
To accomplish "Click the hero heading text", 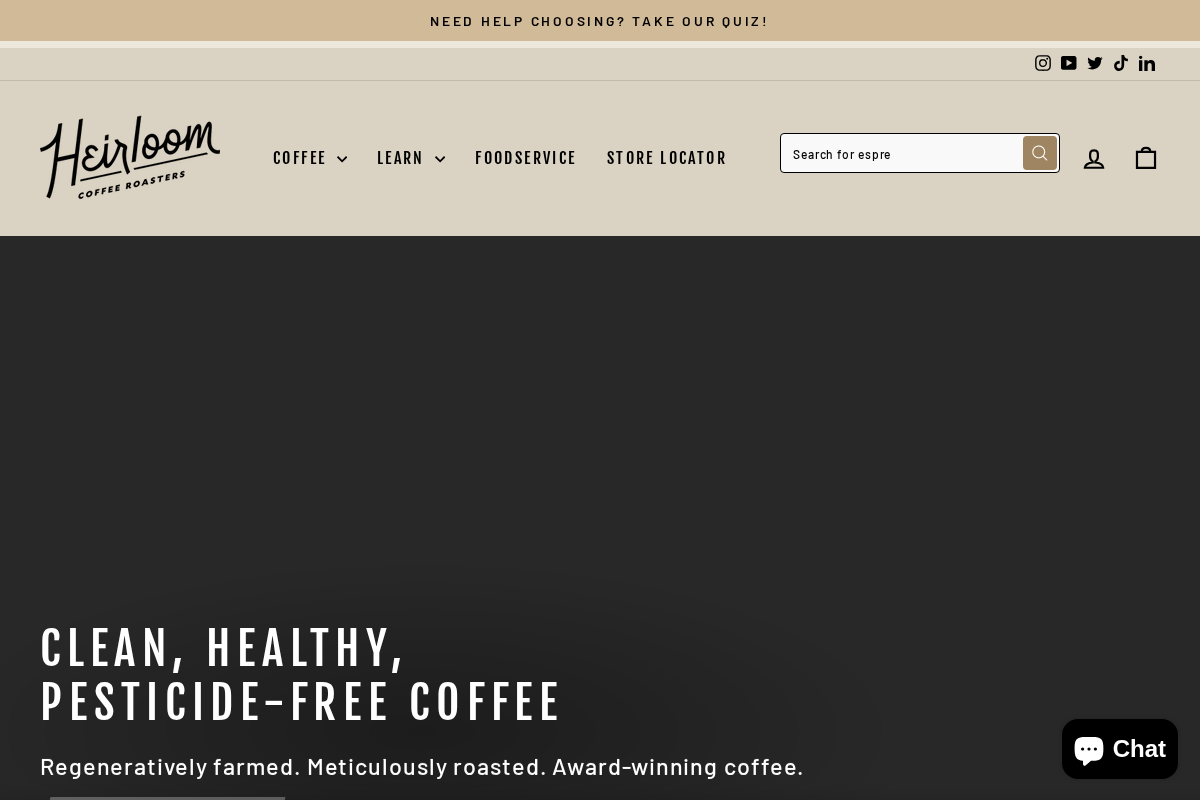I will point(302,675).
